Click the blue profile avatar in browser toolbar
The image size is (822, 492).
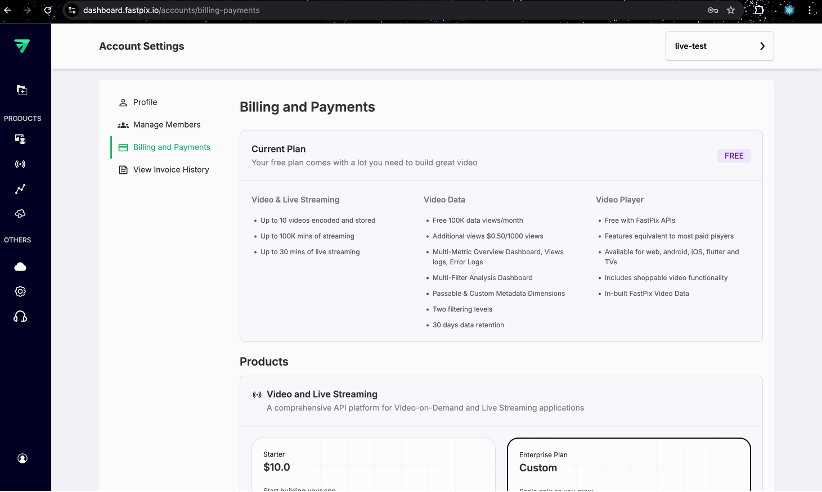click(x=789, y=10)
